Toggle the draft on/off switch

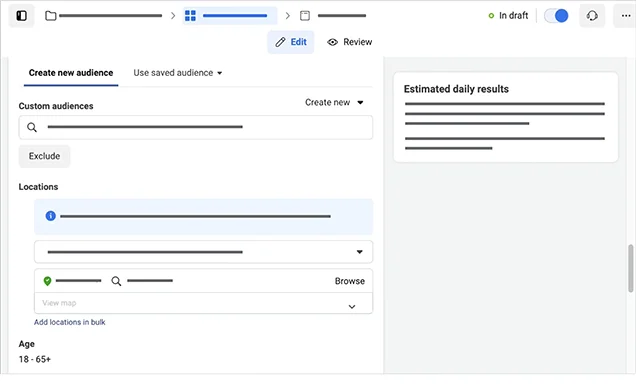click(556, 16)
